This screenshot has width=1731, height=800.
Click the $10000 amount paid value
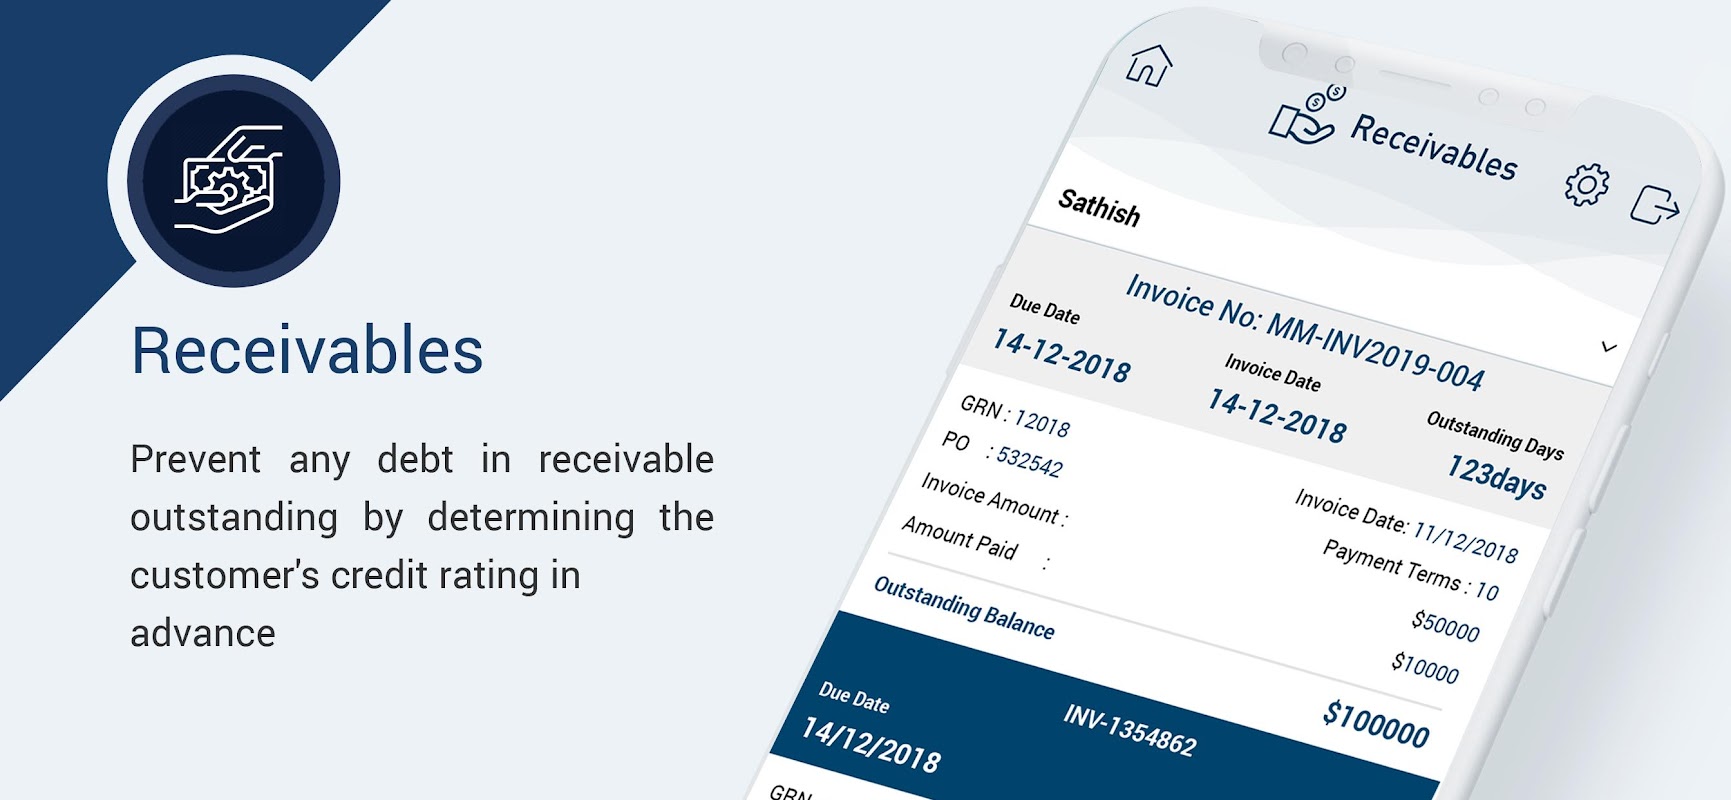click(1424, 667)
